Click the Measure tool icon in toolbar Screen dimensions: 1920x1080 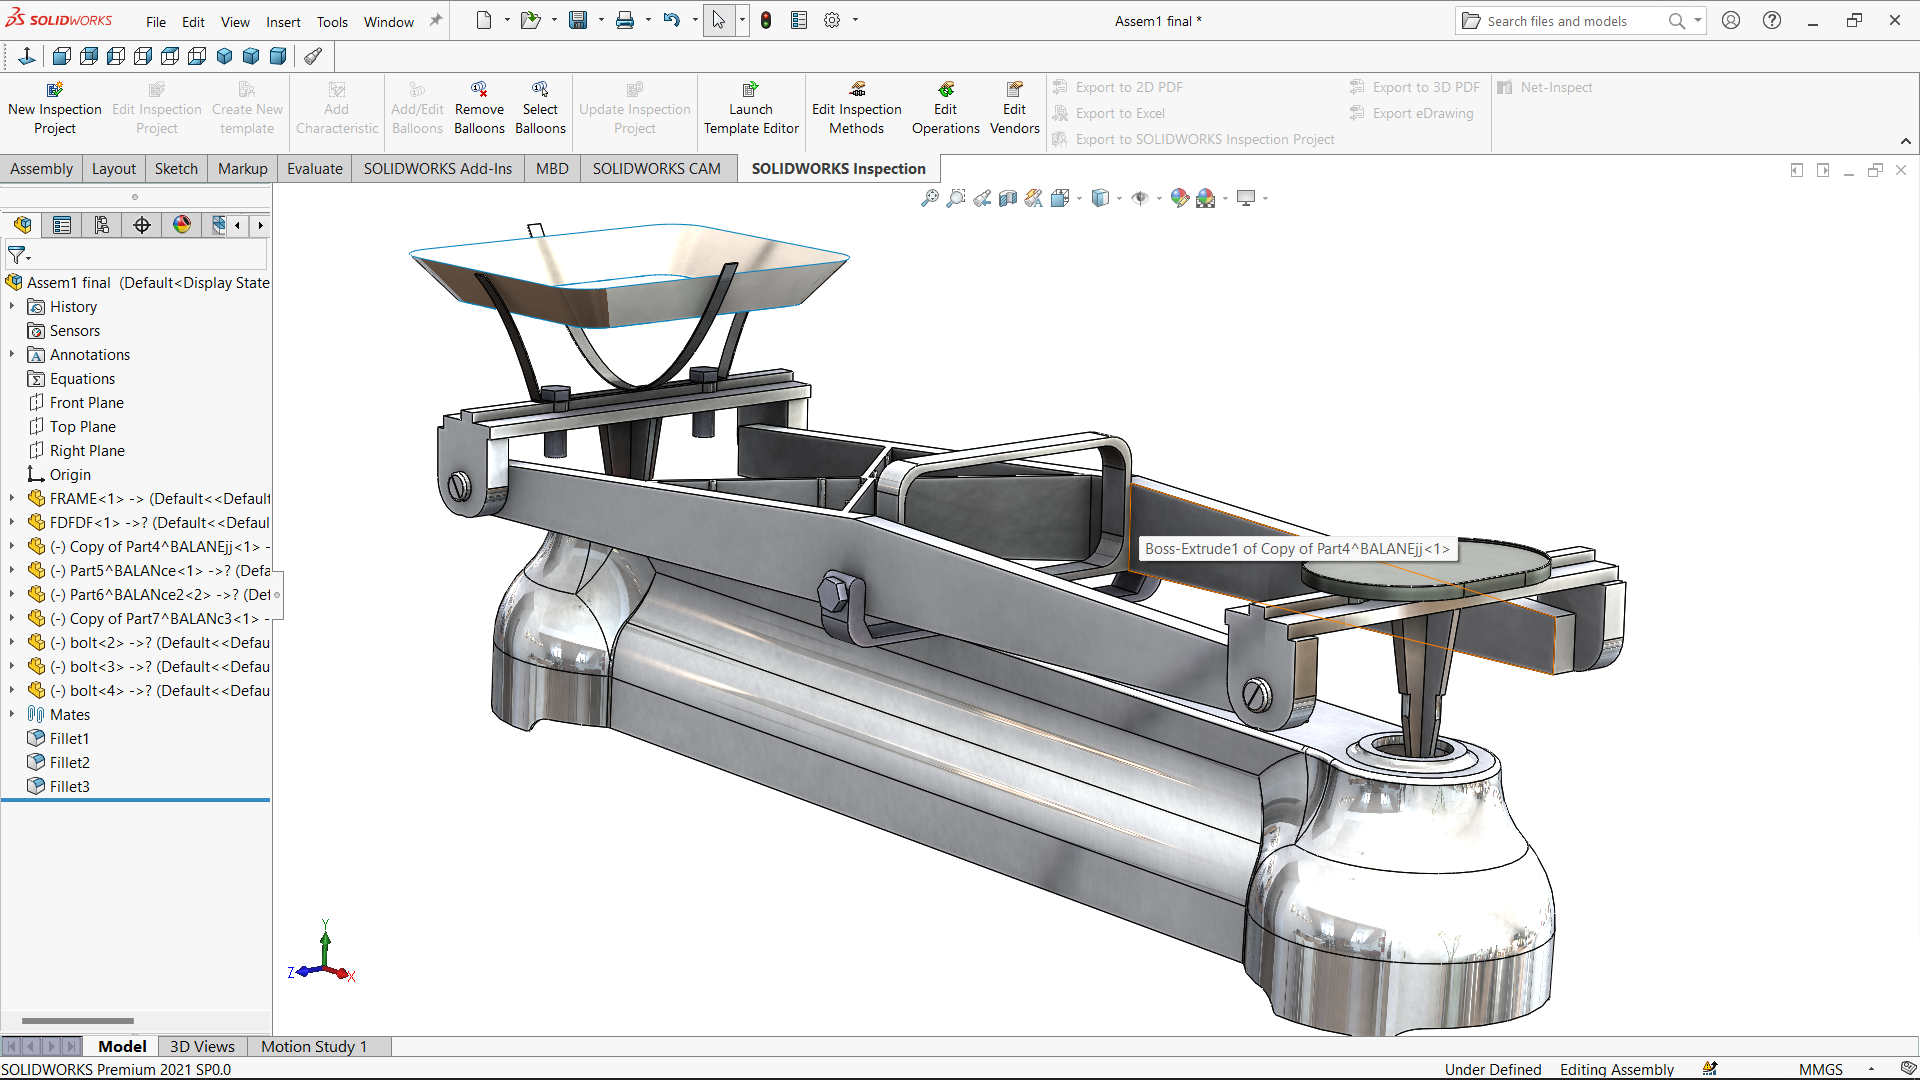(x=313, y=56)
